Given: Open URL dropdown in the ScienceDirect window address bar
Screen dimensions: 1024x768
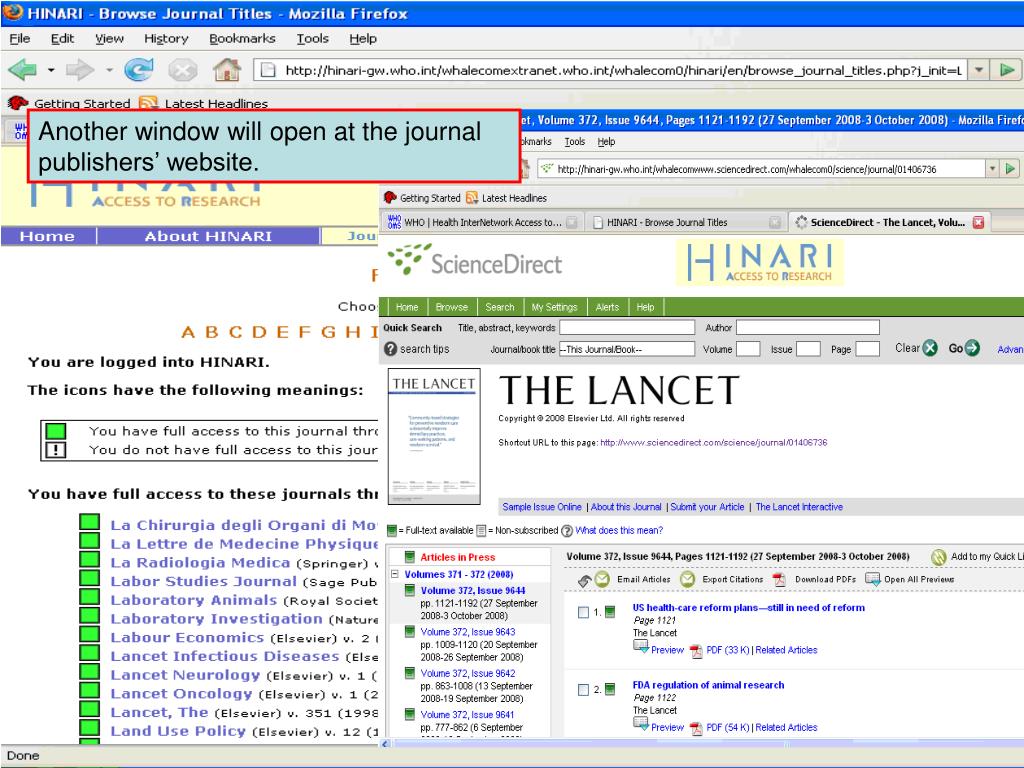Looking at the screenshot, I should coord(992,168).
